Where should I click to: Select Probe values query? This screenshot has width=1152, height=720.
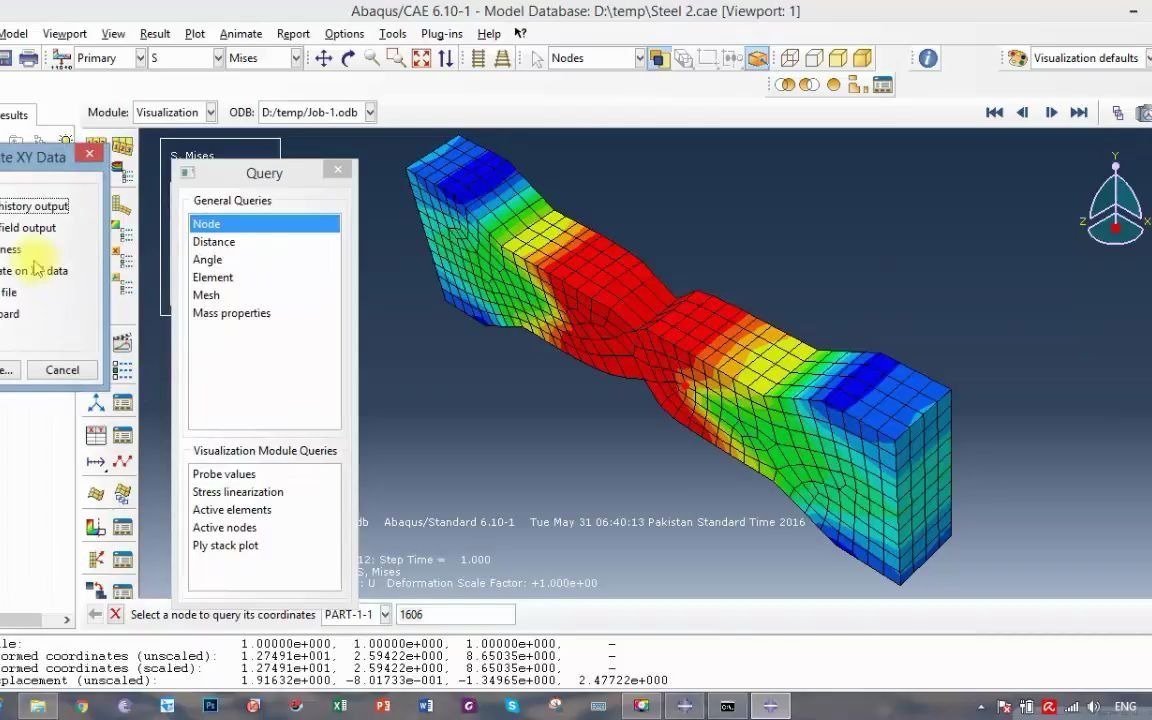pos(264,474)
